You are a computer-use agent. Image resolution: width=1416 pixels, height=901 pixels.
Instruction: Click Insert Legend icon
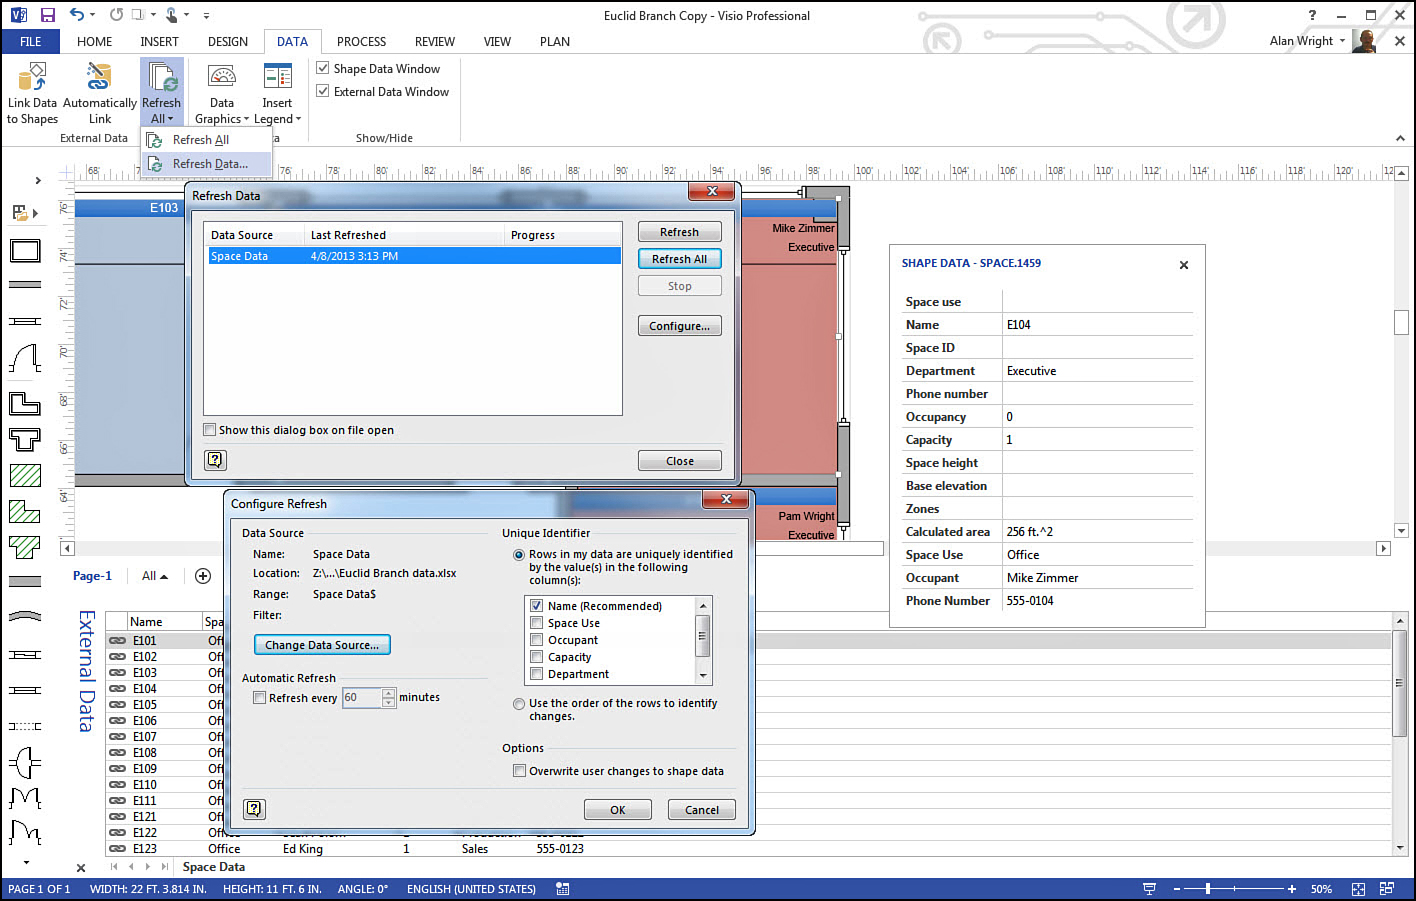pos(277,77)
